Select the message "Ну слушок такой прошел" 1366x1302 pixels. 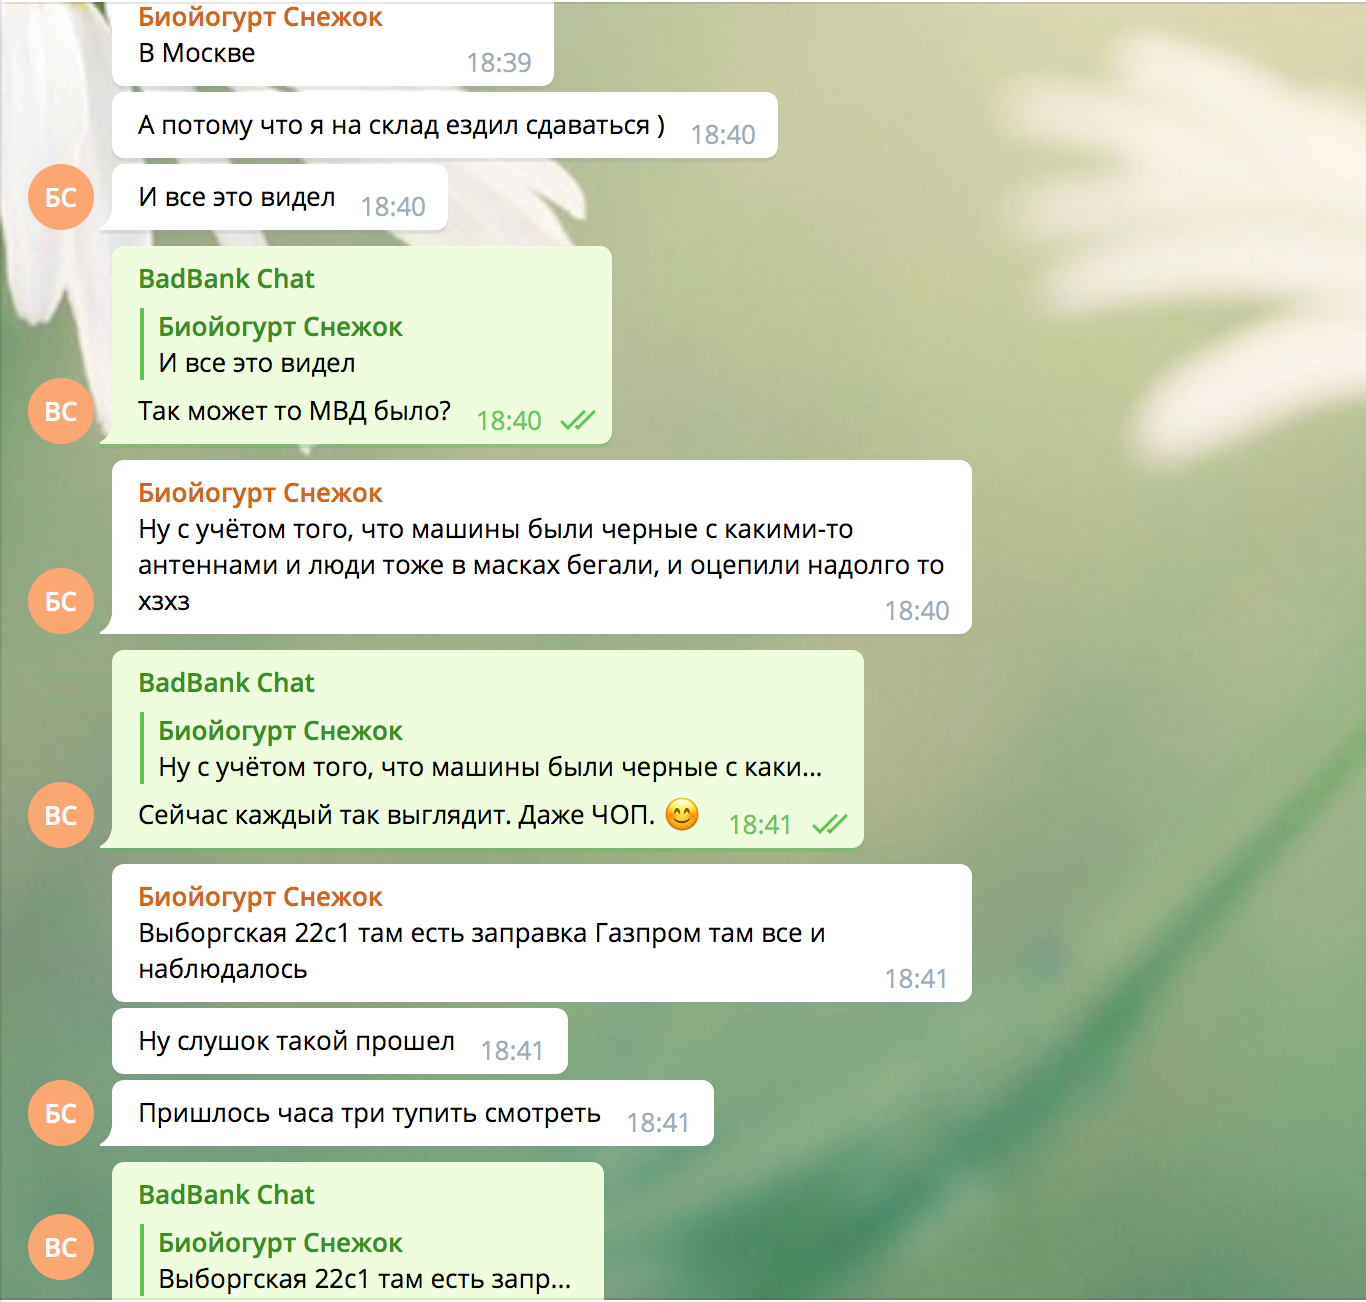coord(340,1041)
